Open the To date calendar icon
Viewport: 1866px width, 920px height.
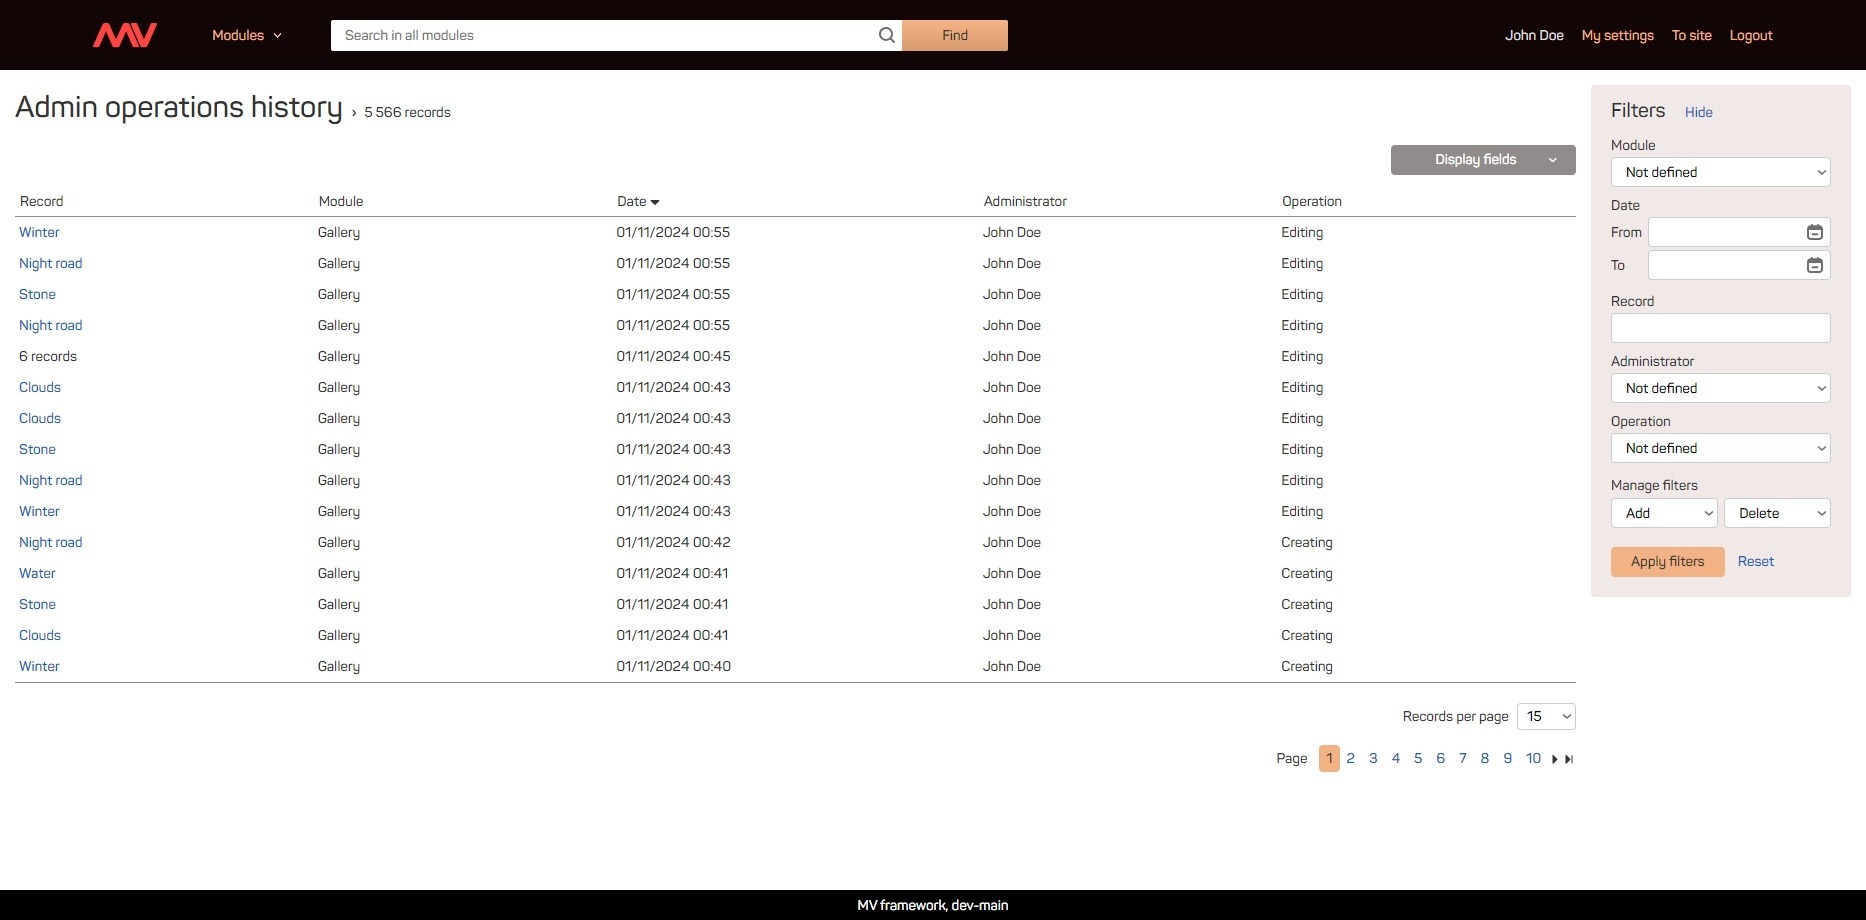(1814, 265)
